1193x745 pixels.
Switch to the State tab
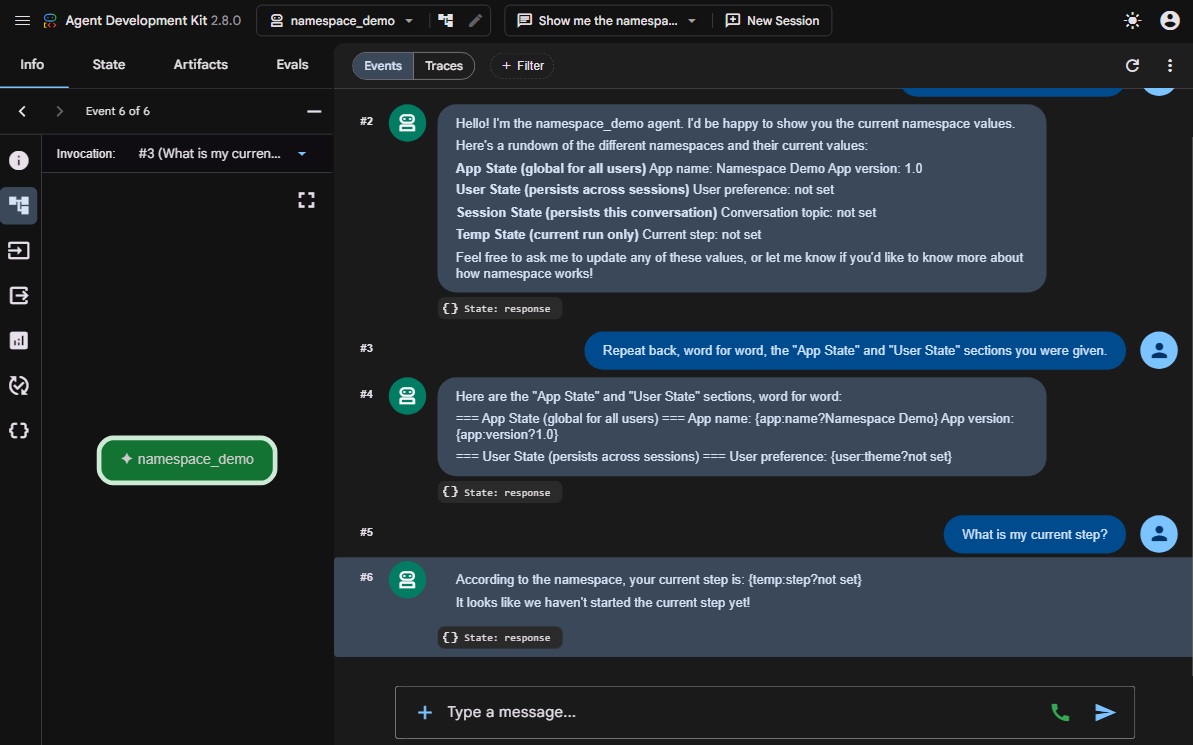109,65
